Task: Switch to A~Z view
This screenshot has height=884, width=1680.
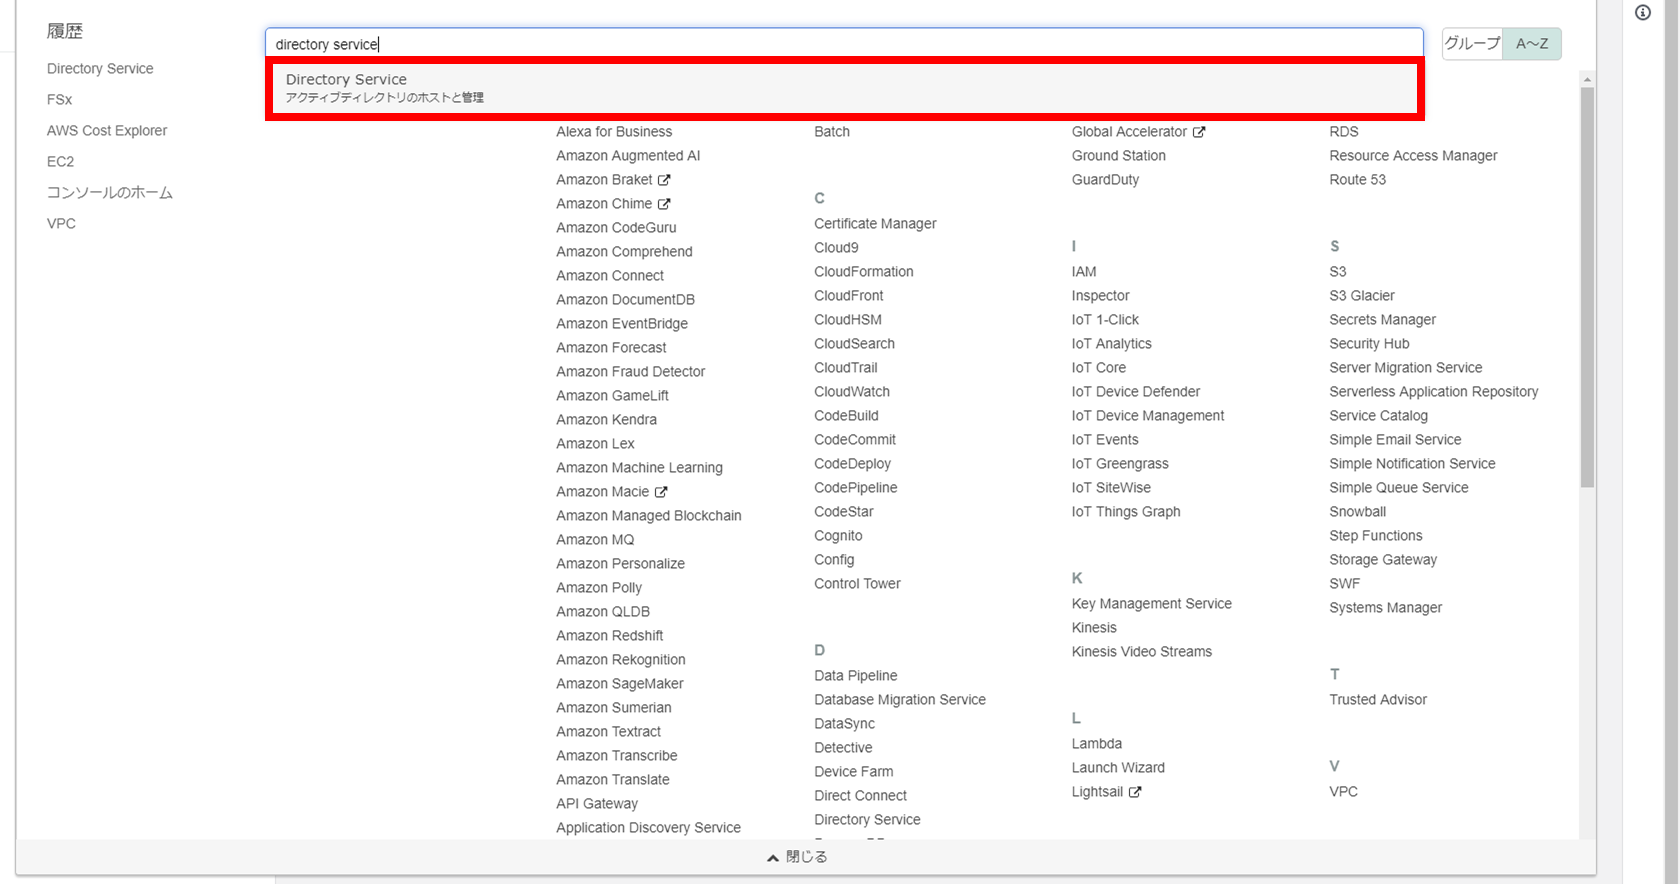Action: (x=1532, y=43)
